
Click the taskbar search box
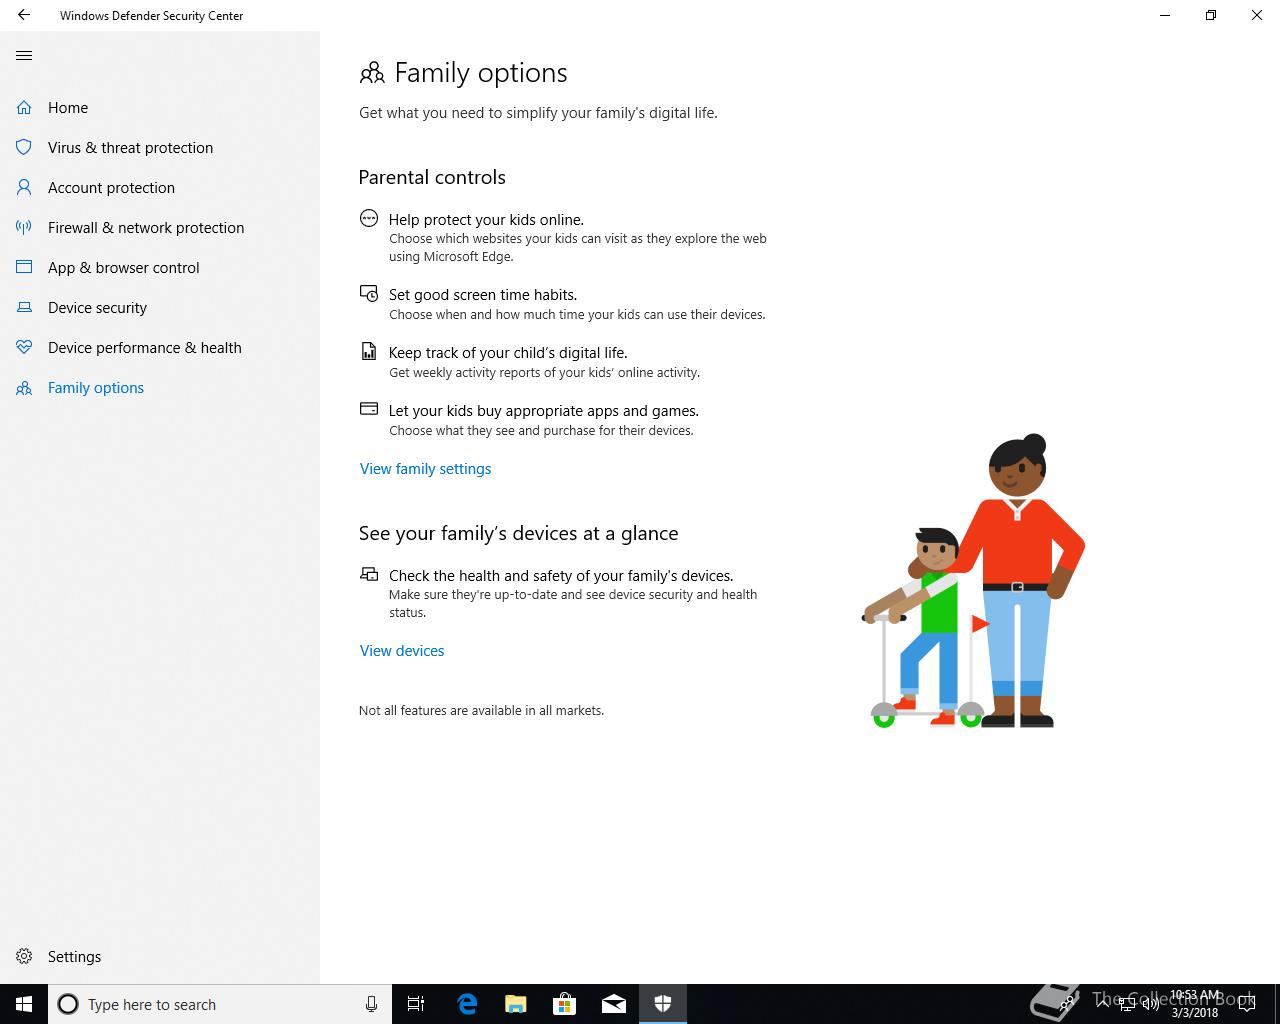(220, 1004)
